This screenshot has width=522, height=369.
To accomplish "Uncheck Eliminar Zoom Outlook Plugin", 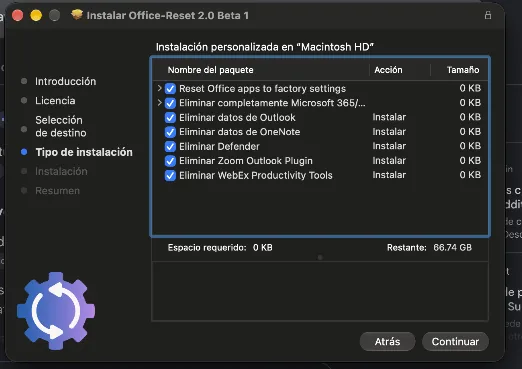I will [170, 161].
